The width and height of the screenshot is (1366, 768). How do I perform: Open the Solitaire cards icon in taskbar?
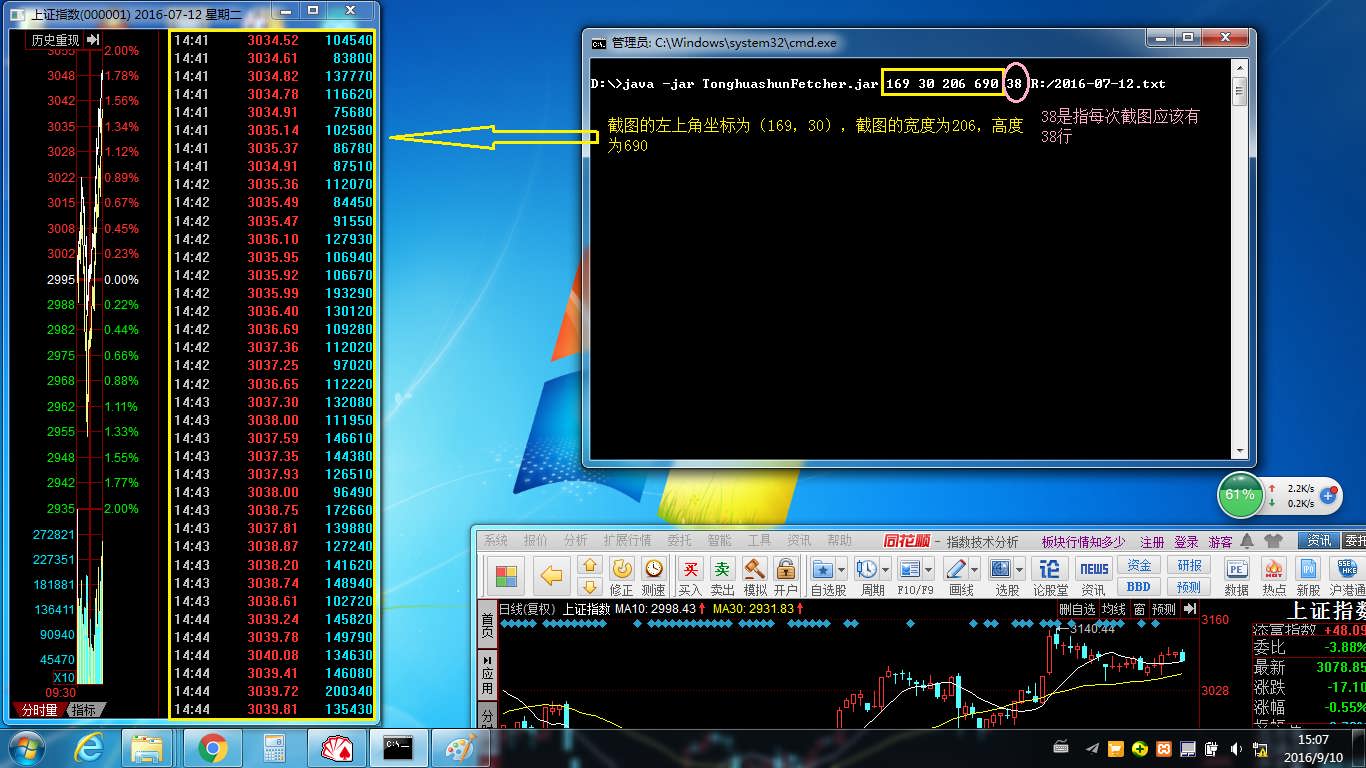pyautogui.click(x=336, y=748)
